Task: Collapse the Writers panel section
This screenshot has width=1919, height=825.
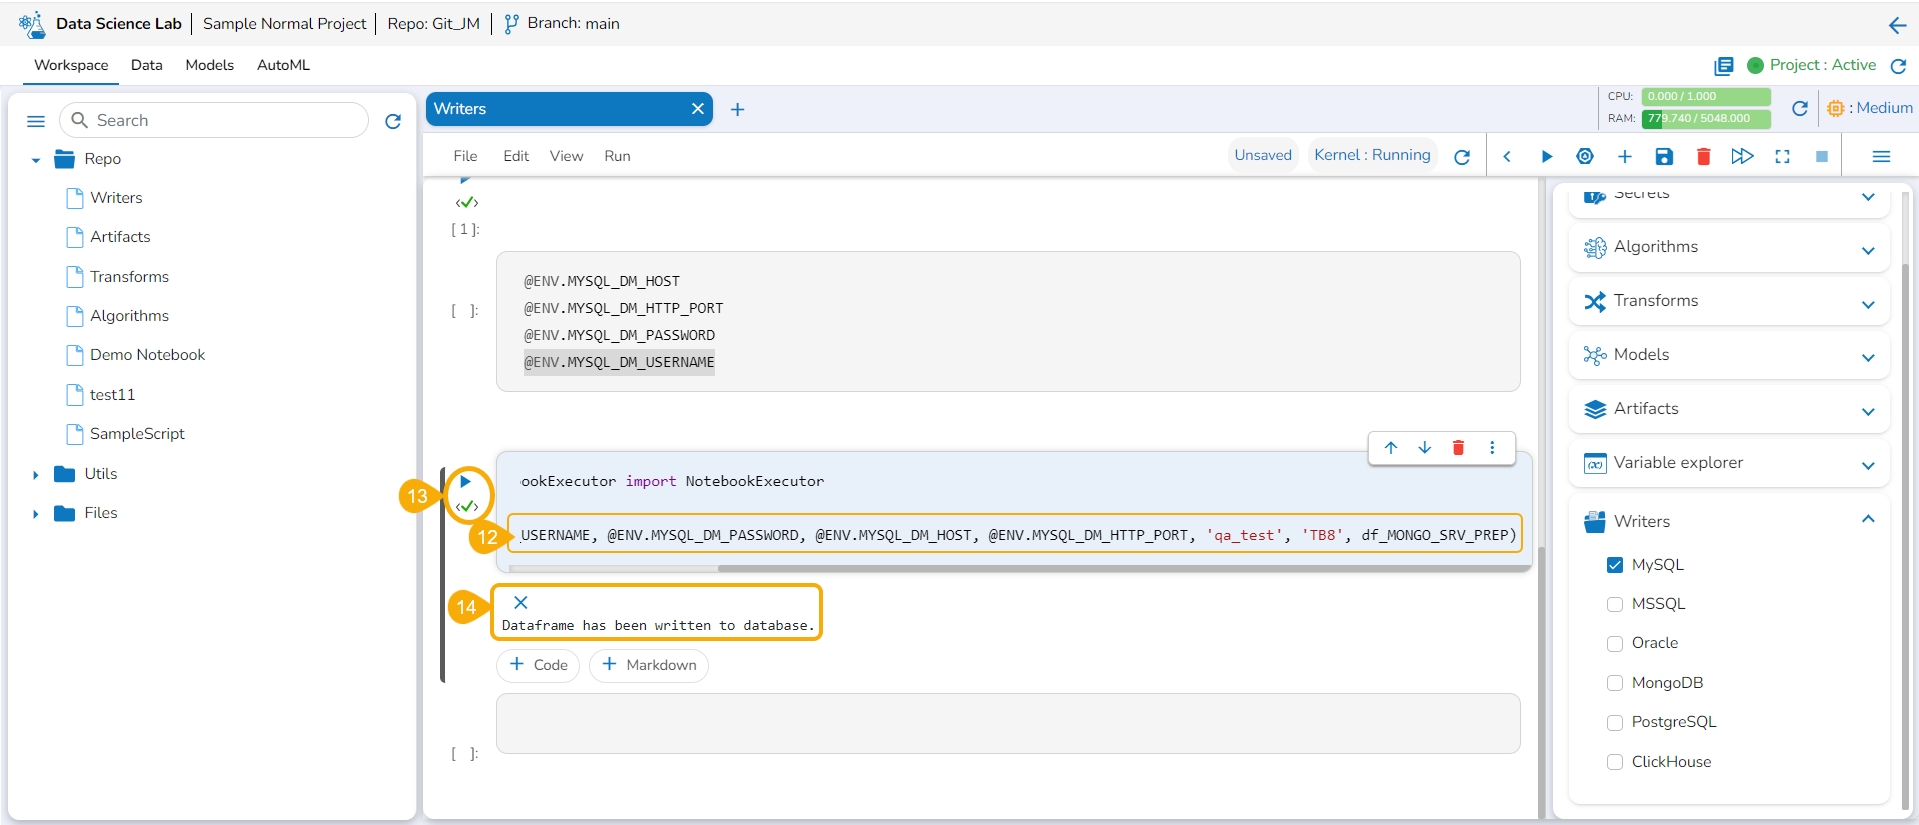Action: tap(1867, 520)
